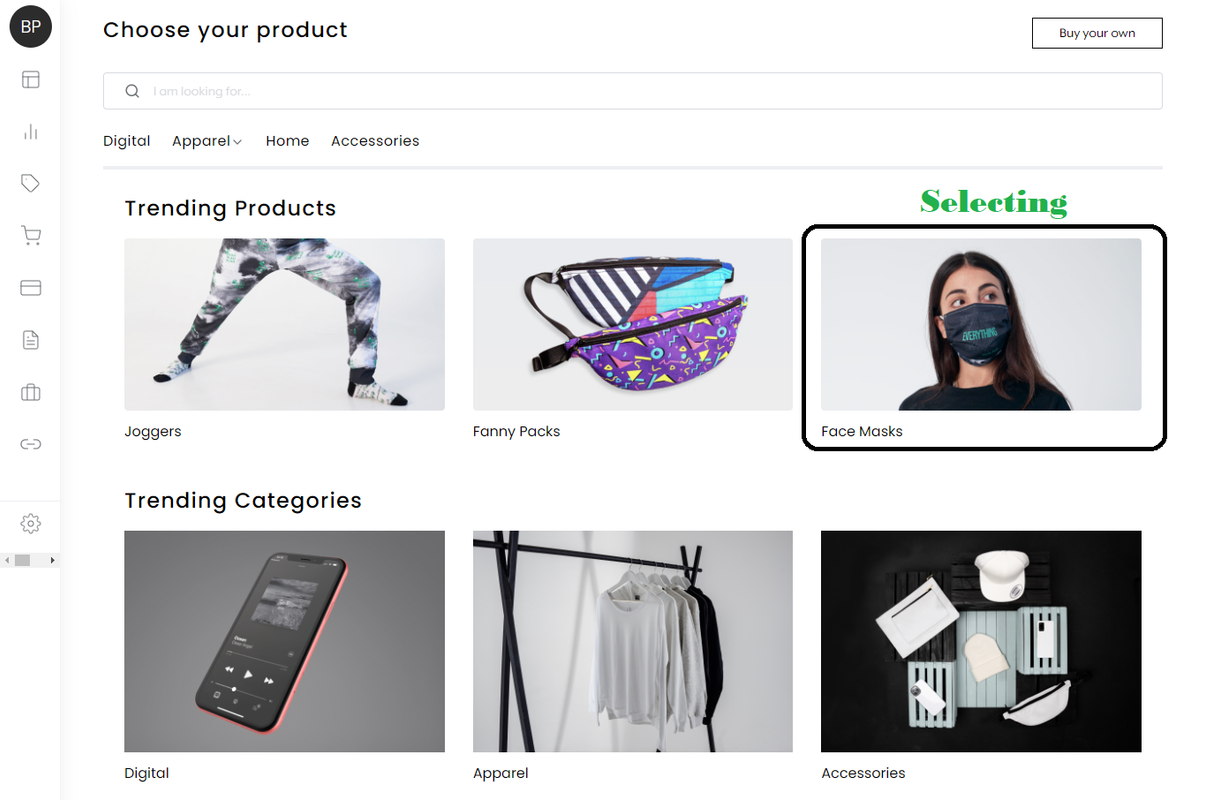Click the sidebar horizontal scrollbar right arrow

click(53, 560)
